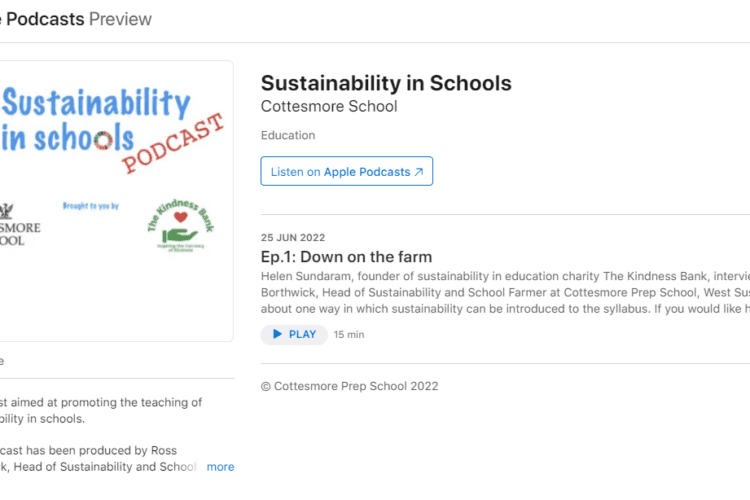The height and width of the screenshot is (500, 750).
Task: Click the Kindness Bank logo in artwork
Action: point(181,225)
